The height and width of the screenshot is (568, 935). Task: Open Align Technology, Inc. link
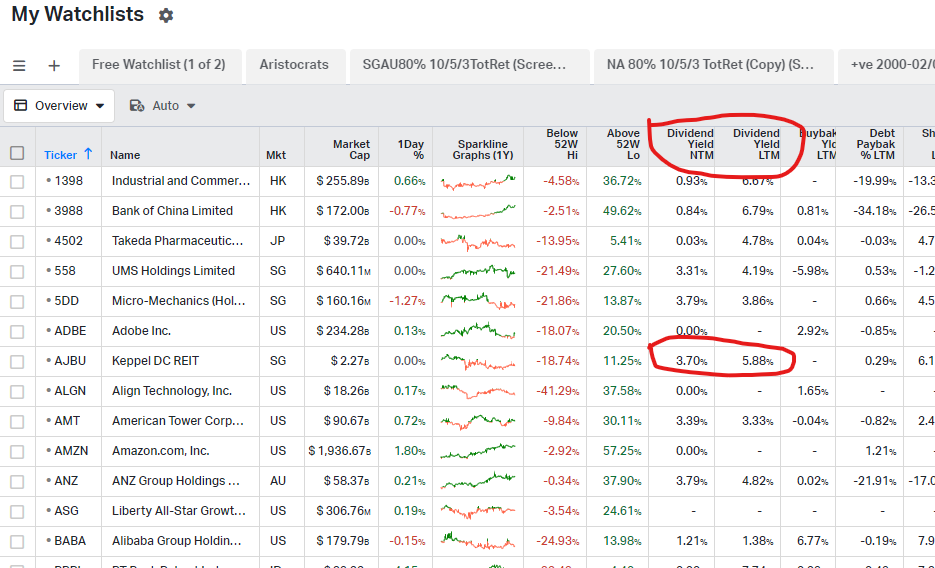pos(172,390)
